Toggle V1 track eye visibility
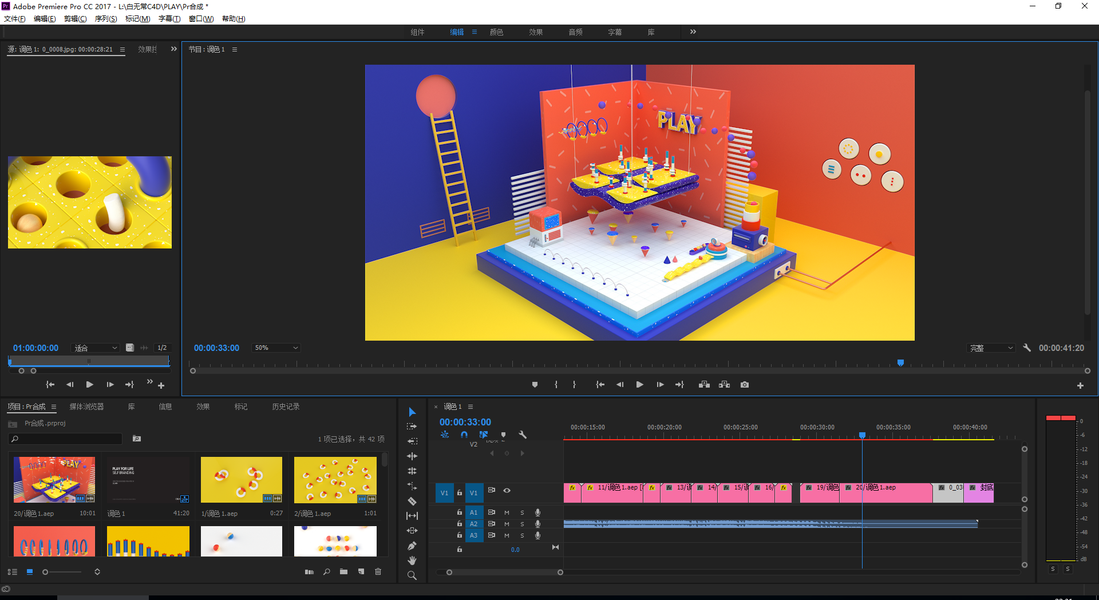The width and height of the screenshot is (1099, 600). pyautogui.click(x=507, y=491)
